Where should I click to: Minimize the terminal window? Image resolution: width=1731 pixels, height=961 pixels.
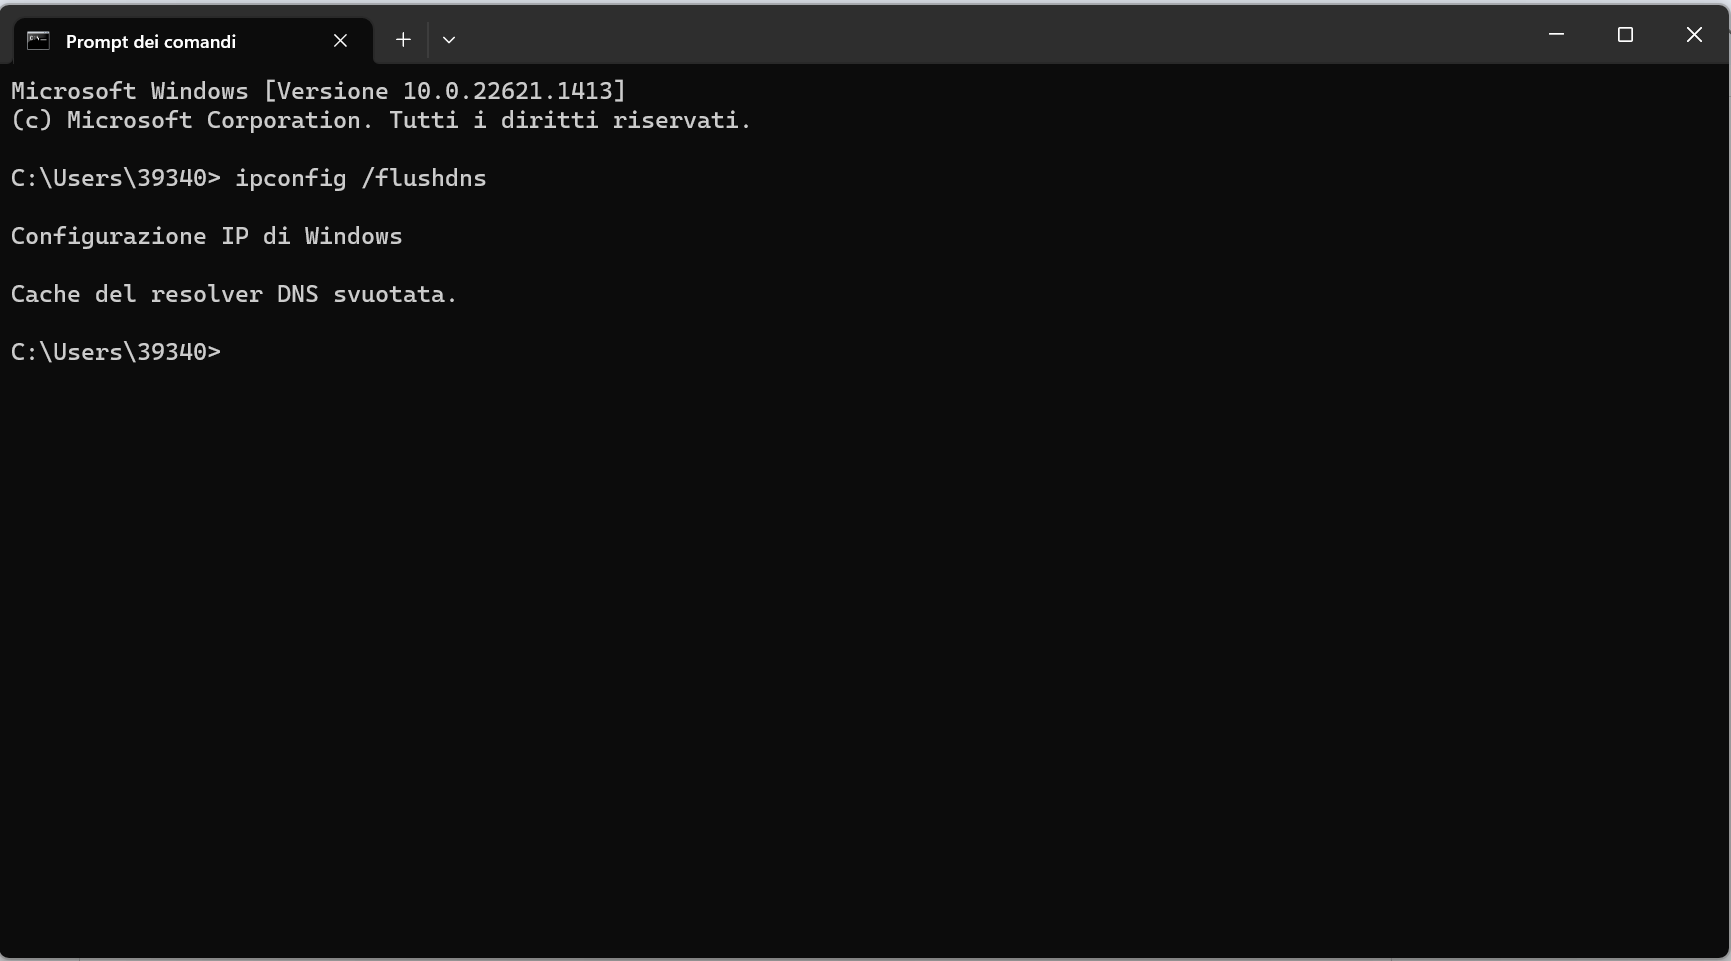coord(1556,35)
